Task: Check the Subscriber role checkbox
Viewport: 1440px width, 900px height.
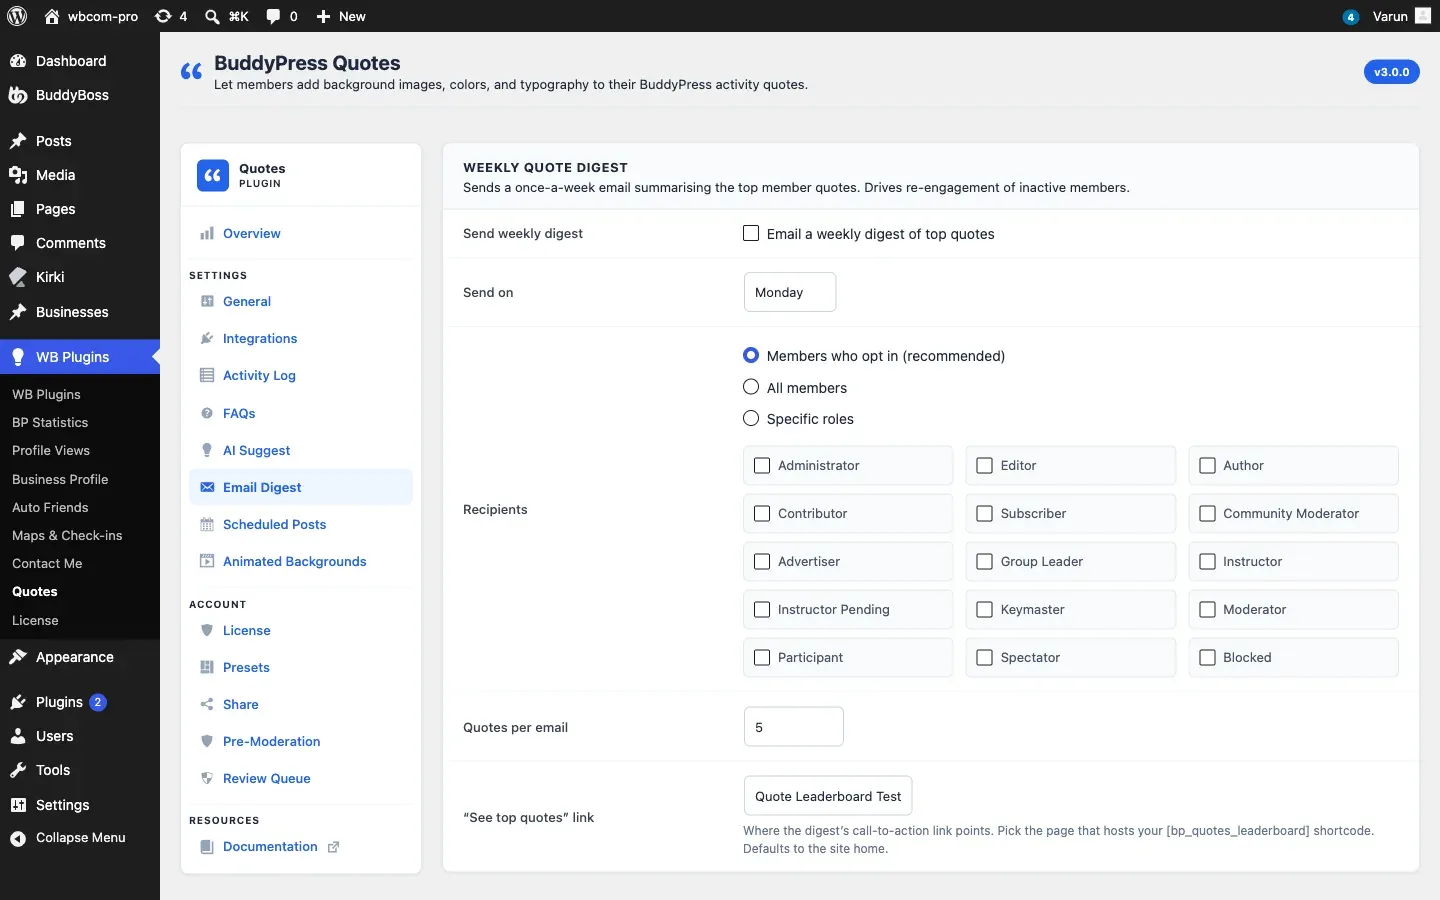Action: tap(985, 514)
